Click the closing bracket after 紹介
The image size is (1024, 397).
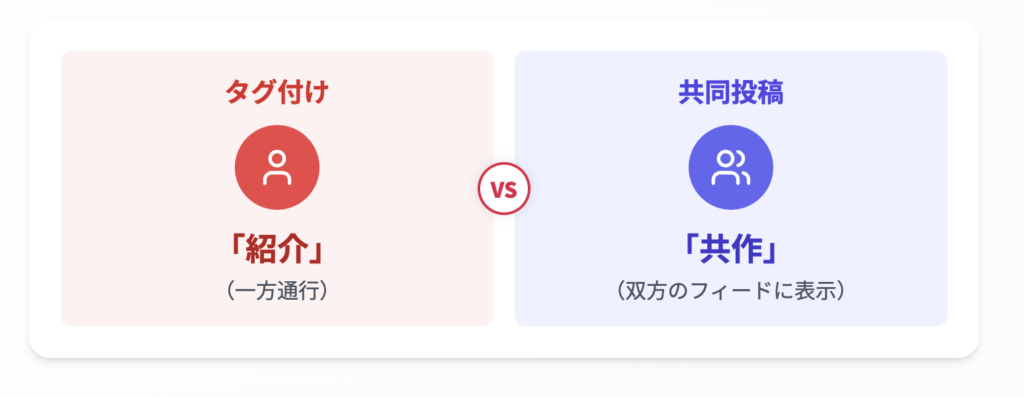[317, 251]
